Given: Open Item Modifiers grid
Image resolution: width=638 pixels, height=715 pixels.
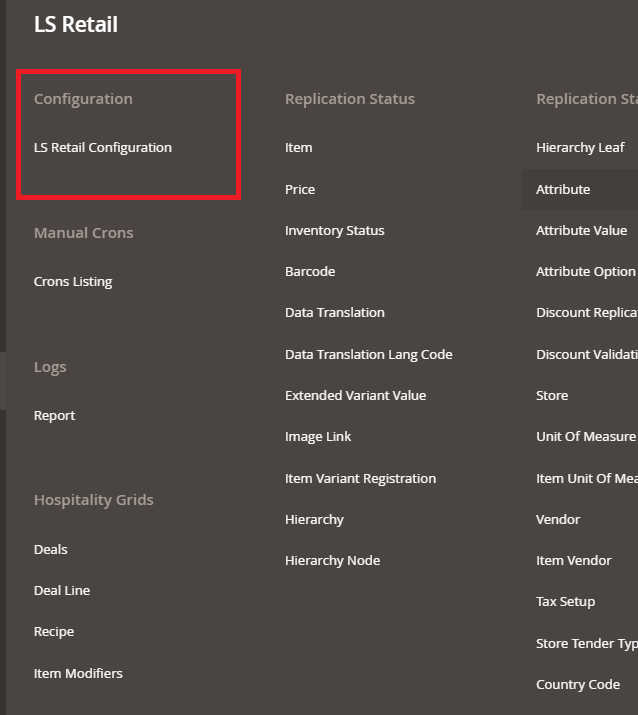Looking at the screenshot, I should (x=78, y=674).
